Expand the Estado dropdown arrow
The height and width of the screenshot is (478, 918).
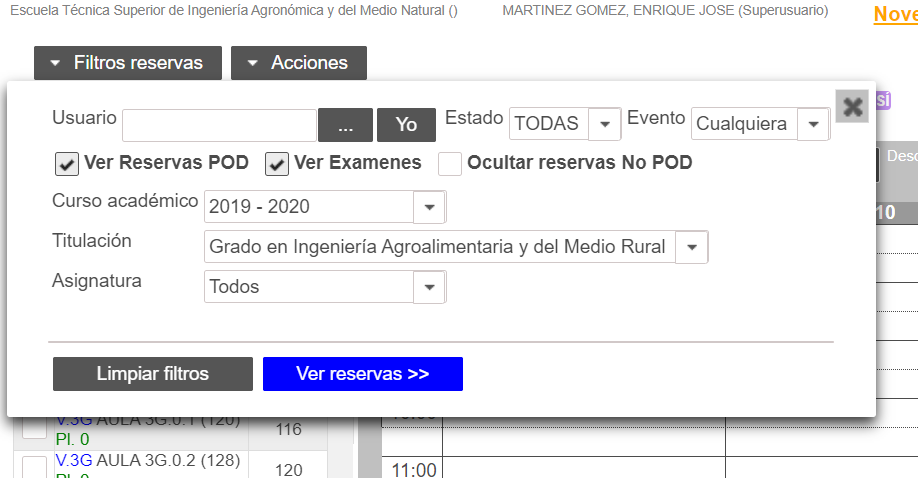[x=604, y=124]
